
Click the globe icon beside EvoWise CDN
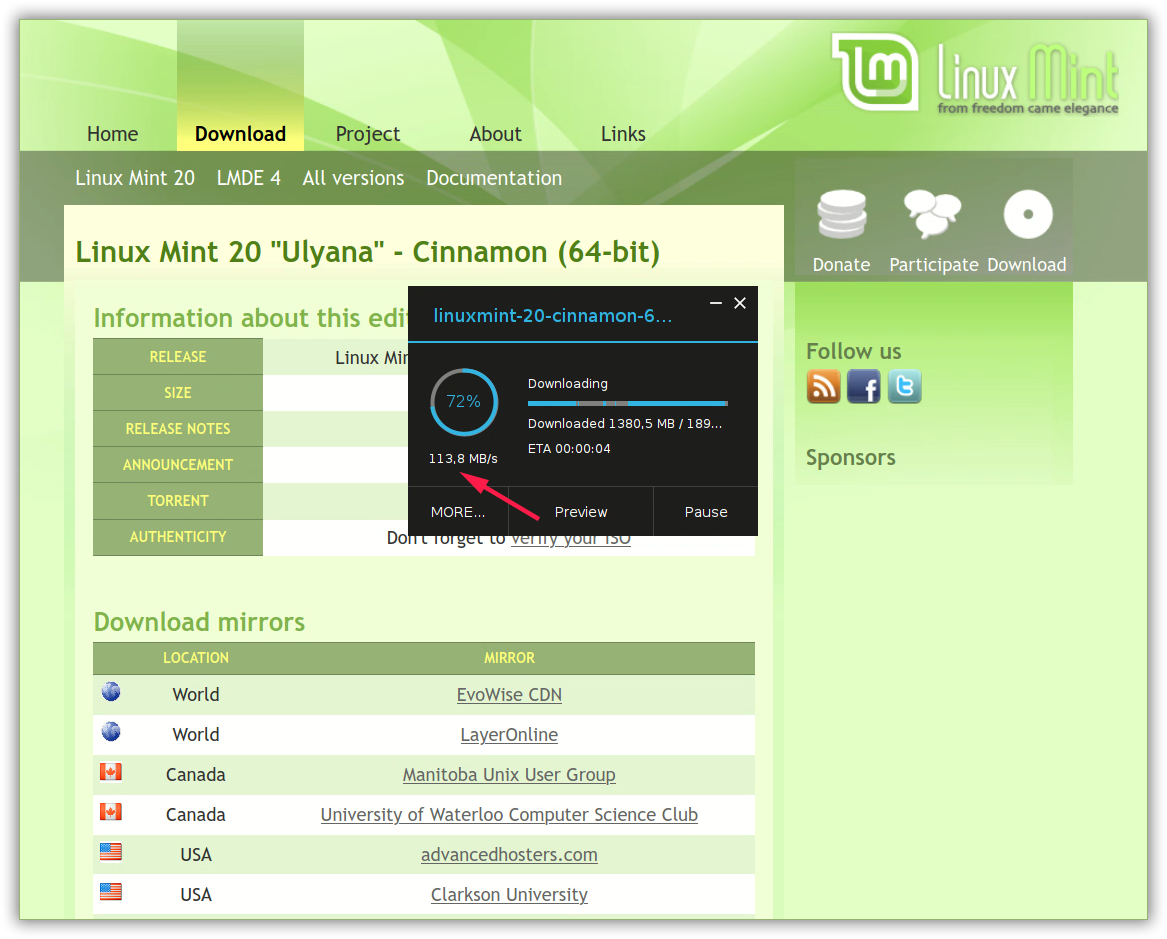pyautogui.click(x=111, y=692)
